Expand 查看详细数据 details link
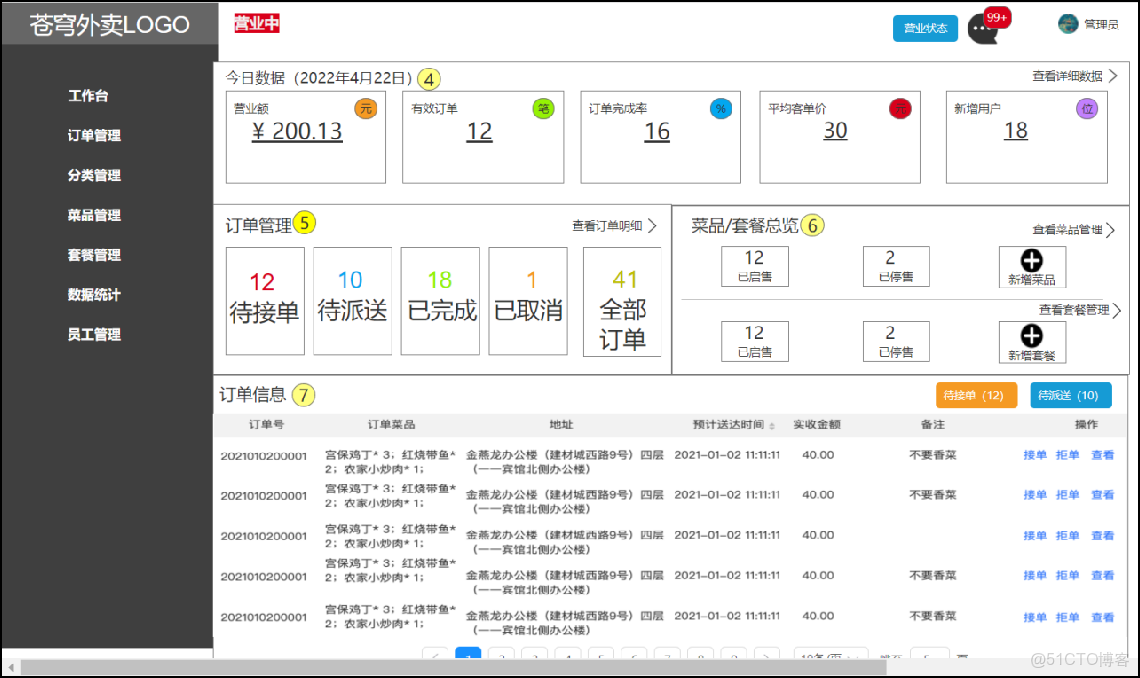Screen dimensions: 1140x678 pyautogui.click(x=1067, y=75)
